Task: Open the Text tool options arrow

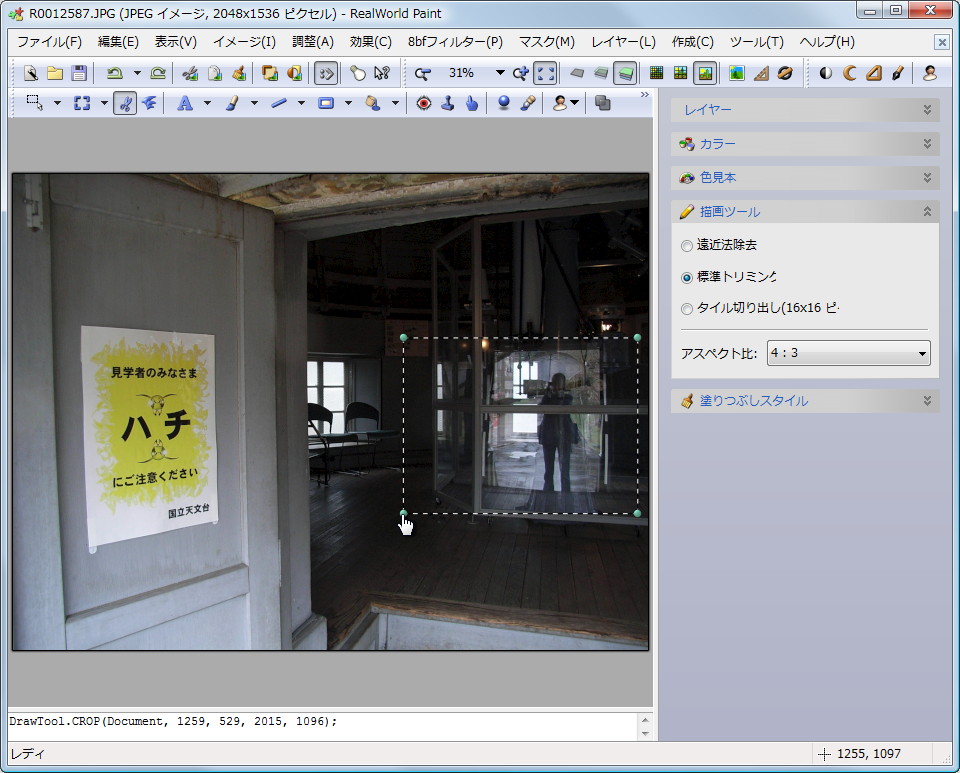Action: point(208,103)
